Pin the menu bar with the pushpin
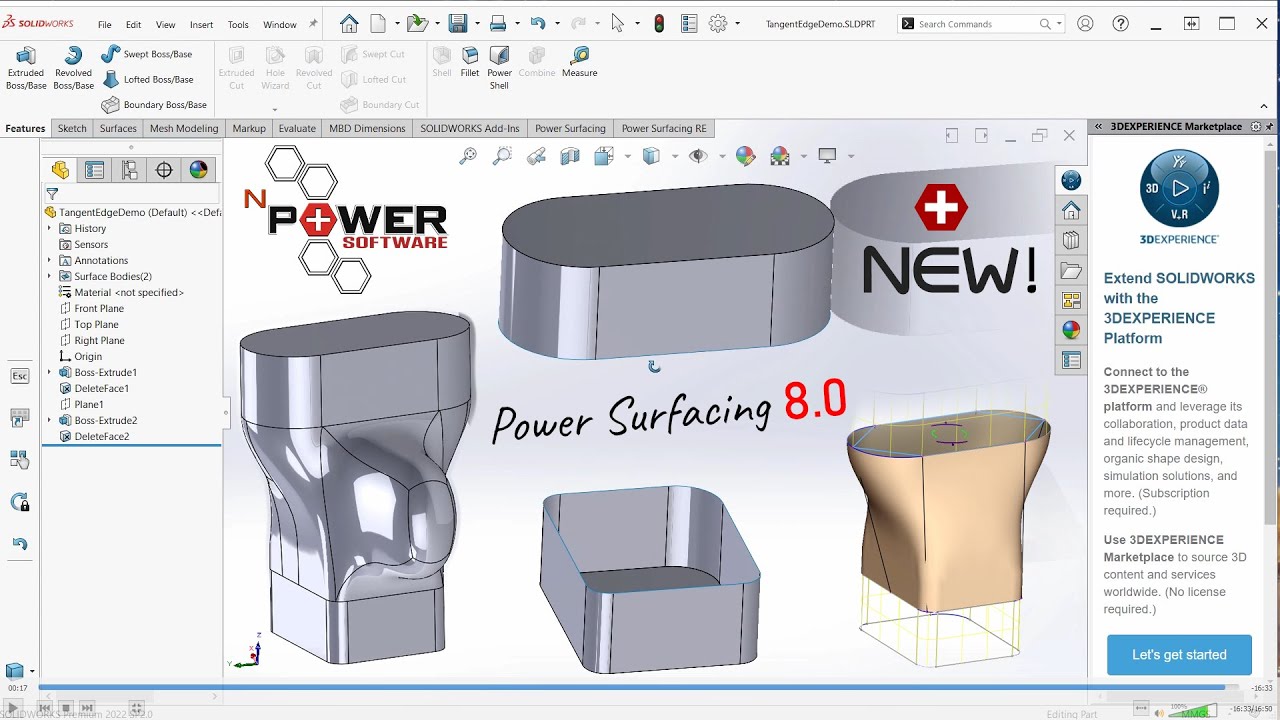Image resolution: width=1280 pixels, height=720 pixels. tap(313, 23)
